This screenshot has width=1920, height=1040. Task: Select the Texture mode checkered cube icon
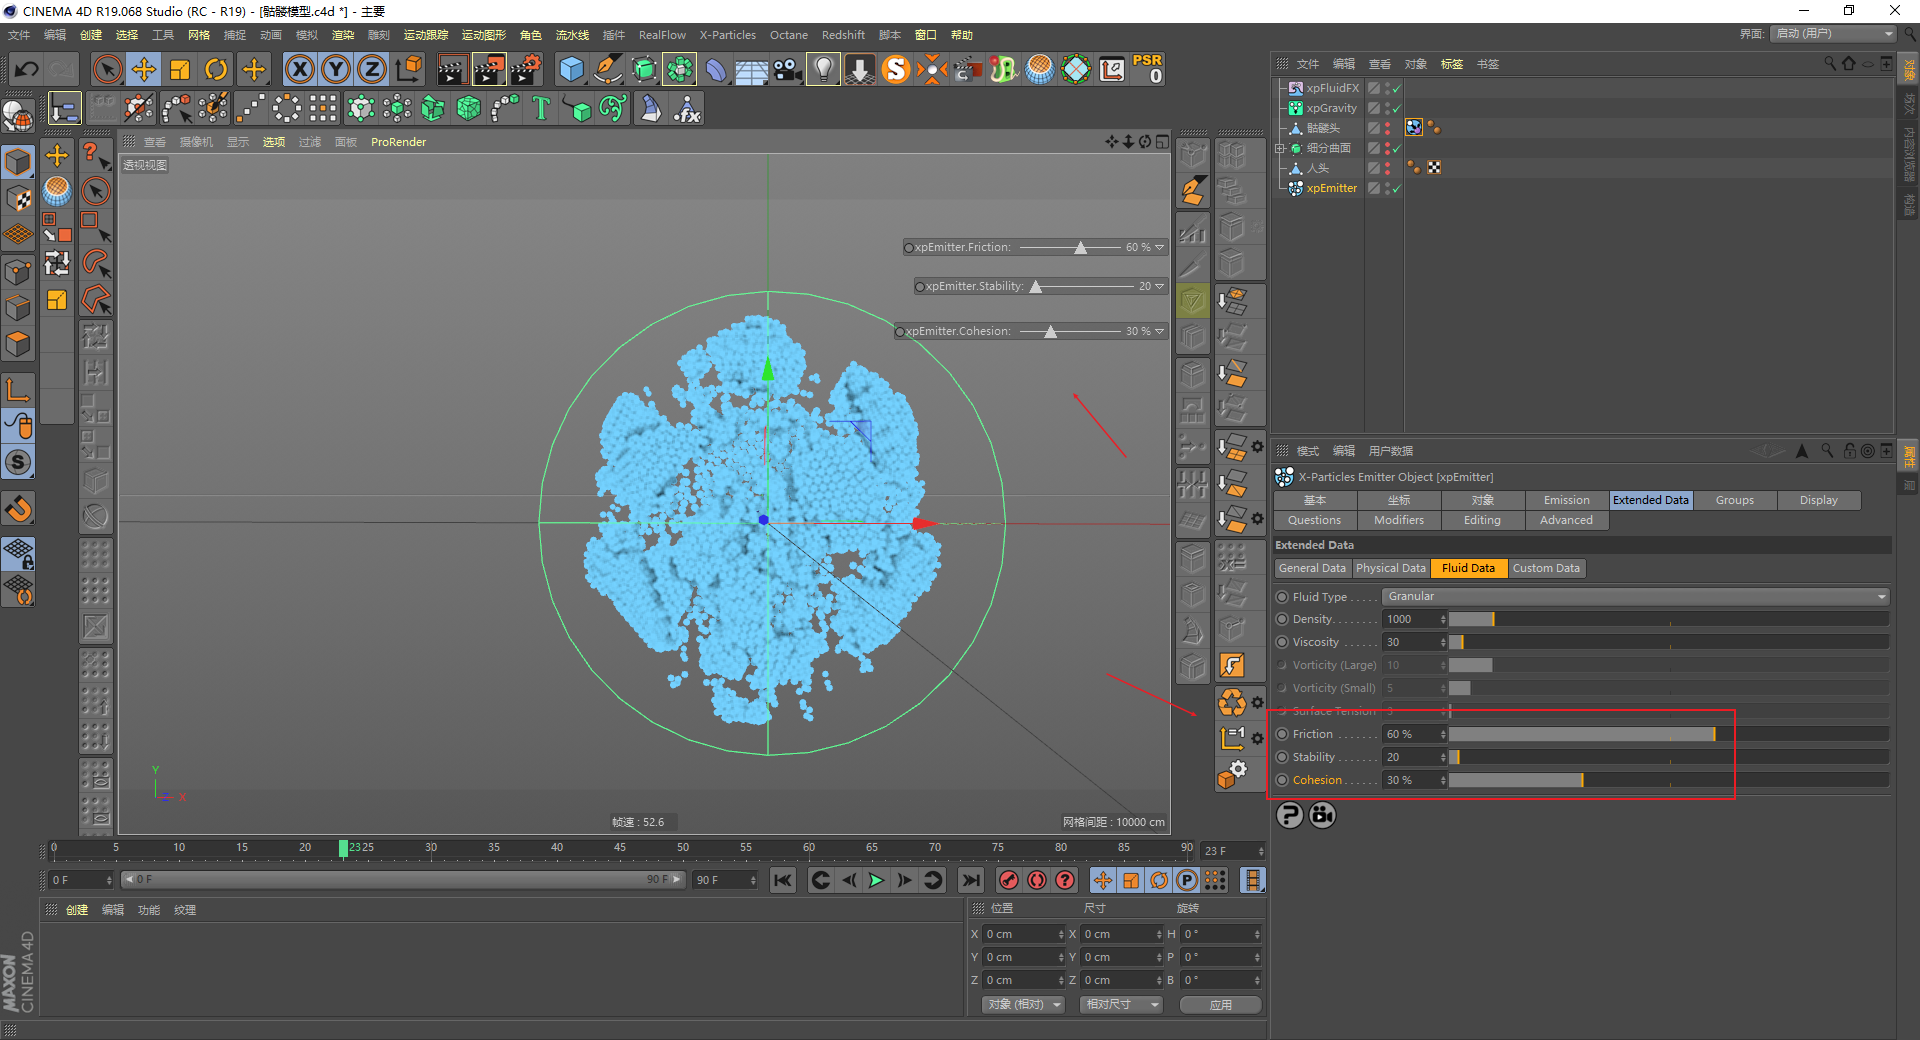pos(18,198)
